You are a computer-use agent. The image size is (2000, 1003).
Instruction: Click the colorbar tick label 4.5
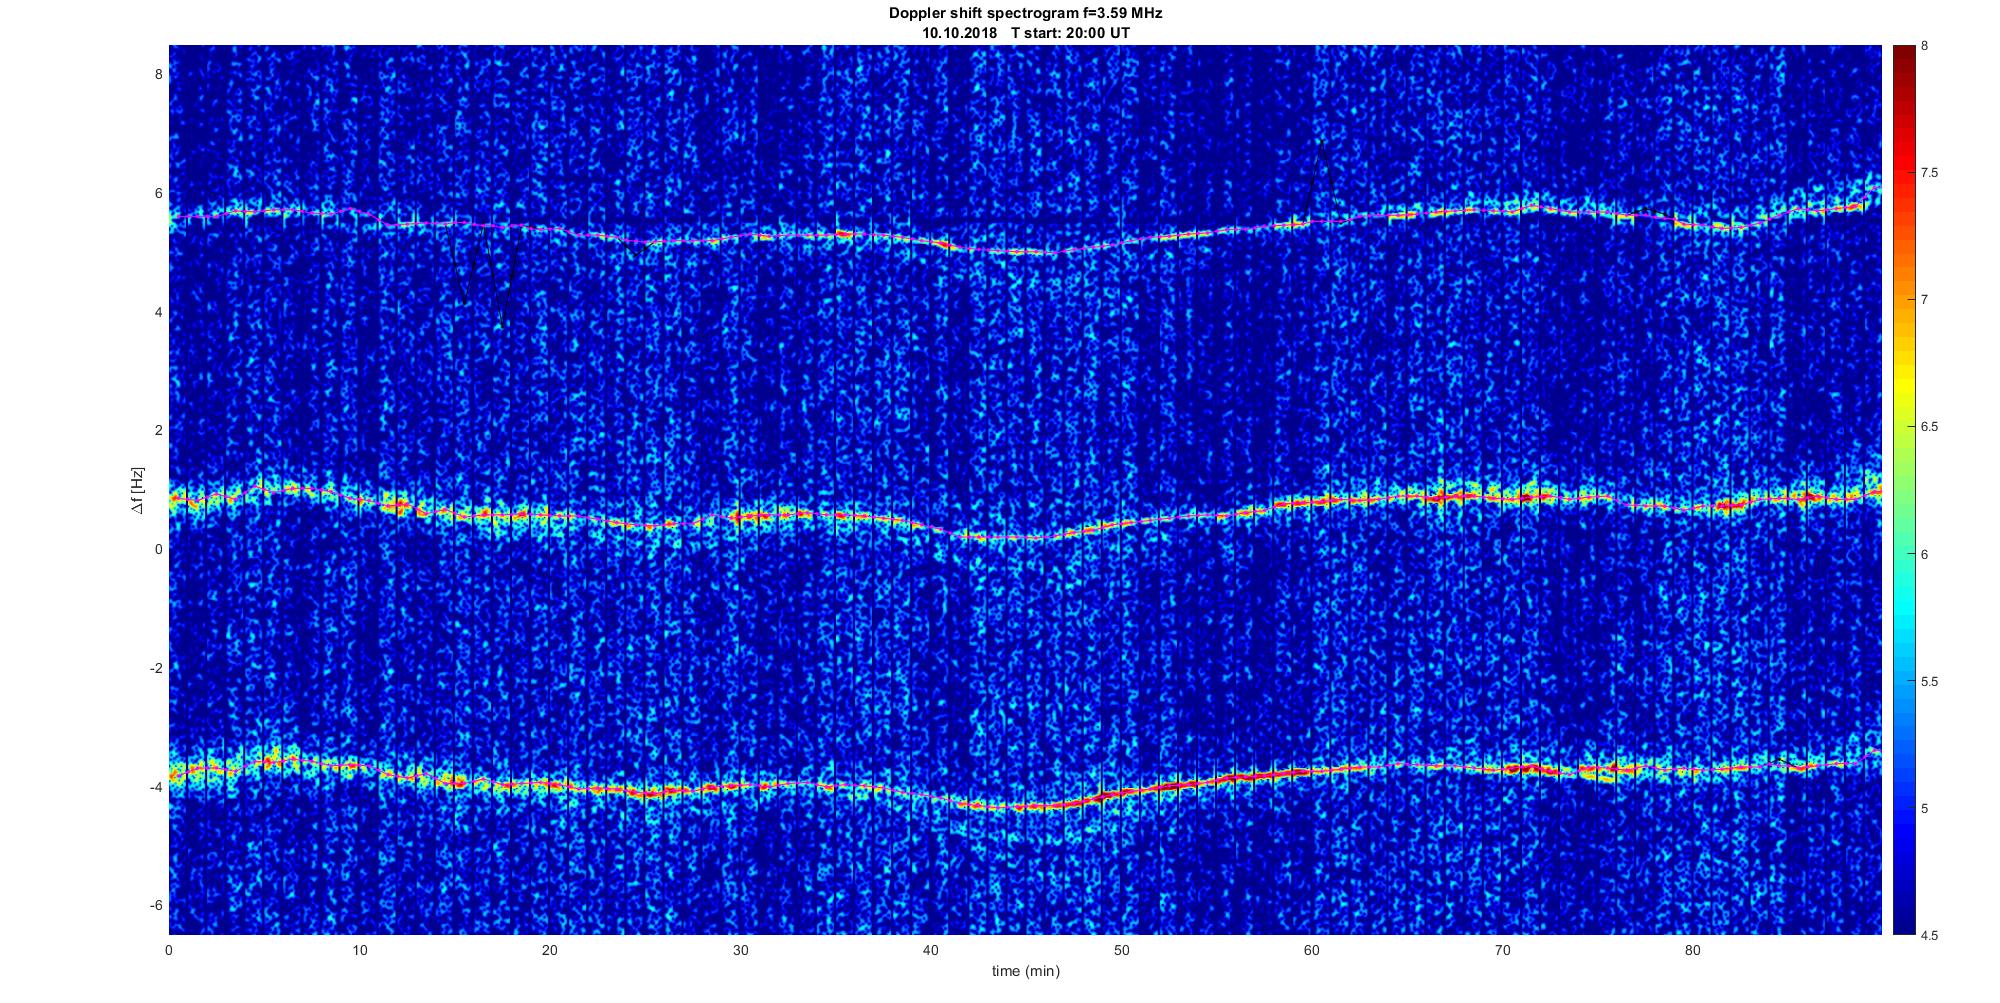point(1929,935)
